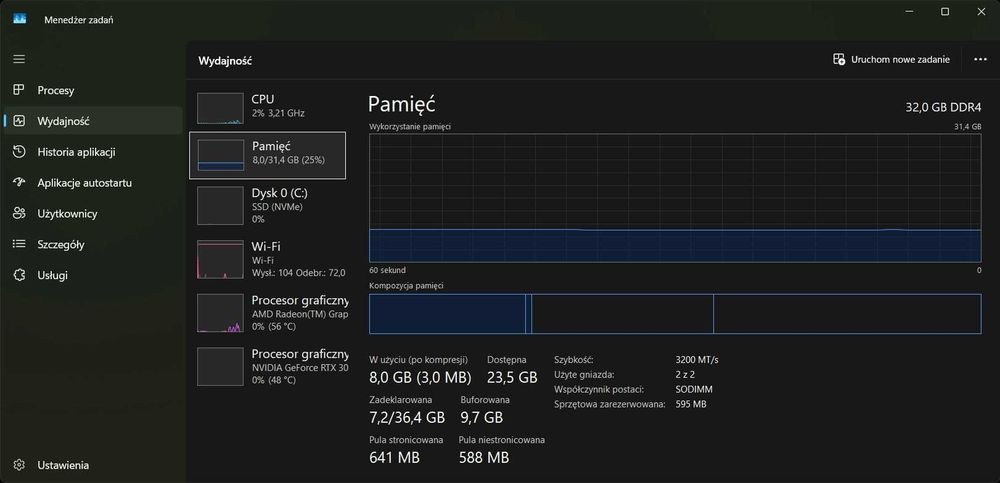Click the Procesy sidebar icon
The height and width of the screenshot is (483, 1000).
[x=19, y=90]
